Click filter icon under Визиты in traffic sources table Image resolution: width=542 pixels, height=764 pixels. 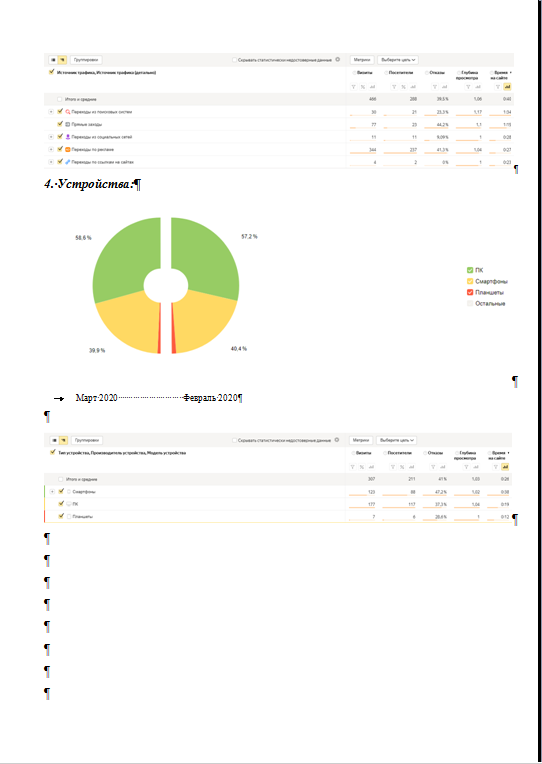click(x=354, y=87)
